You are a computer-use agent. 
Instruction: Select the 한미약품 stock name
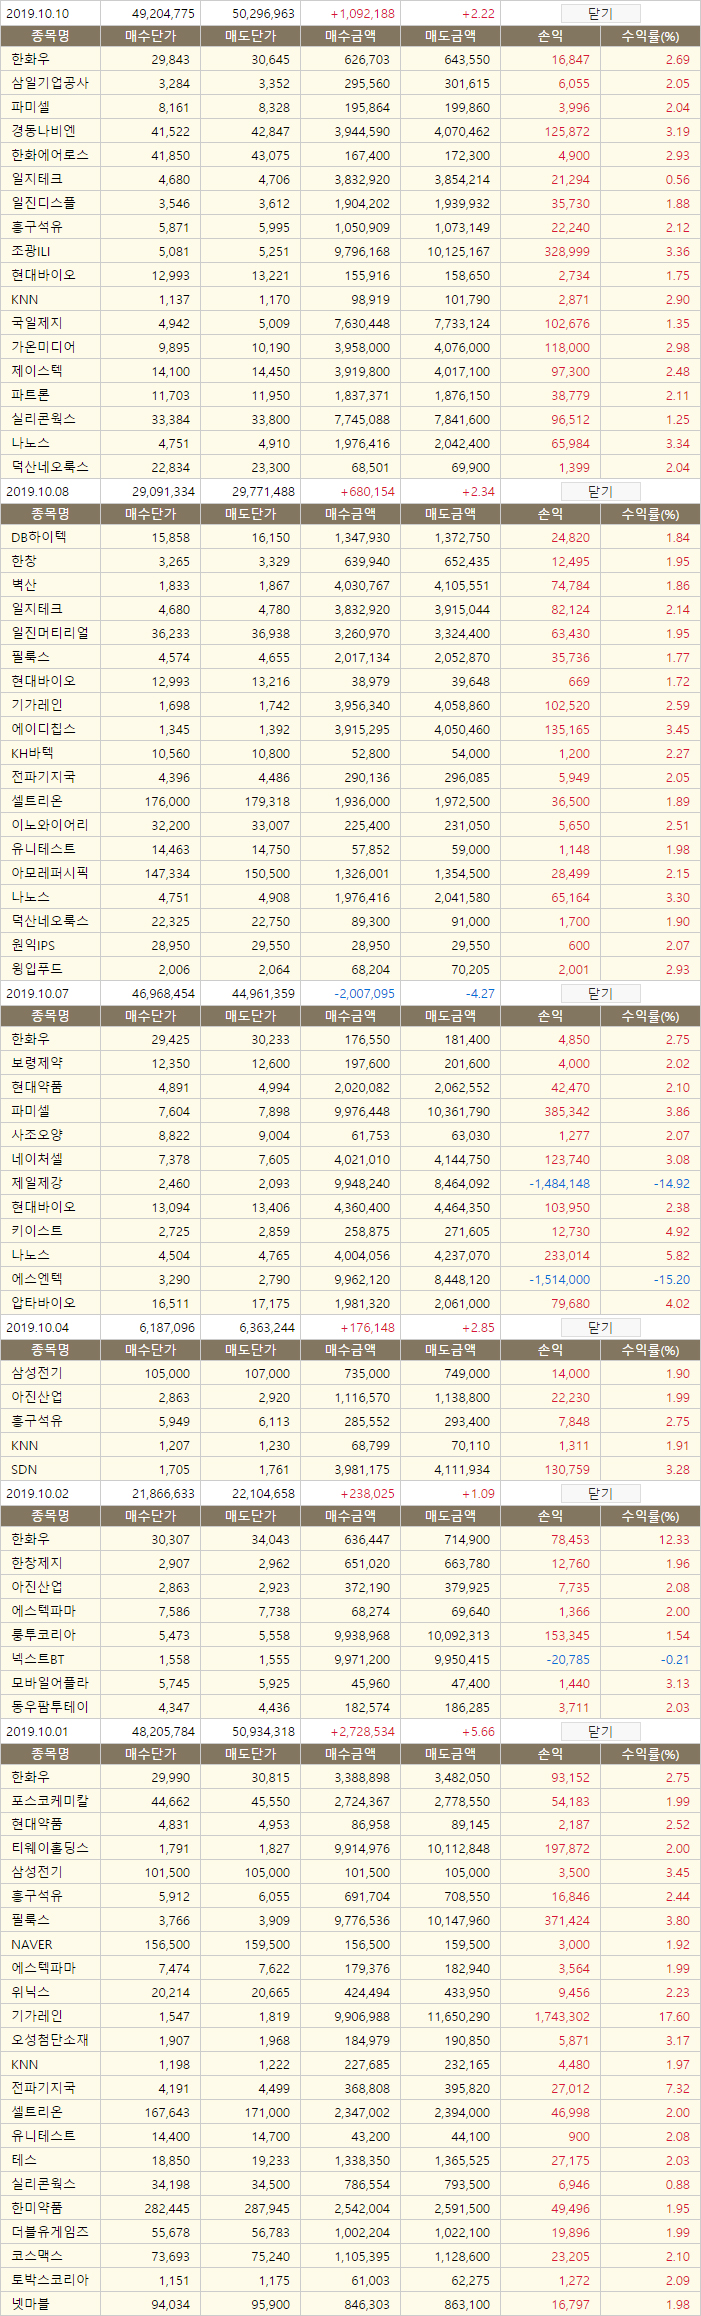click(36, 2209)
